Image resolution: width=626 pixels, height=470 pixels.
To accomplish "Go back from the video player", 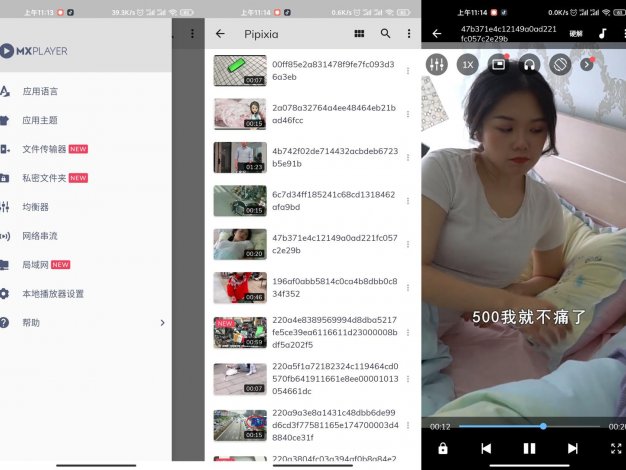I will click(x=437, y=34).
